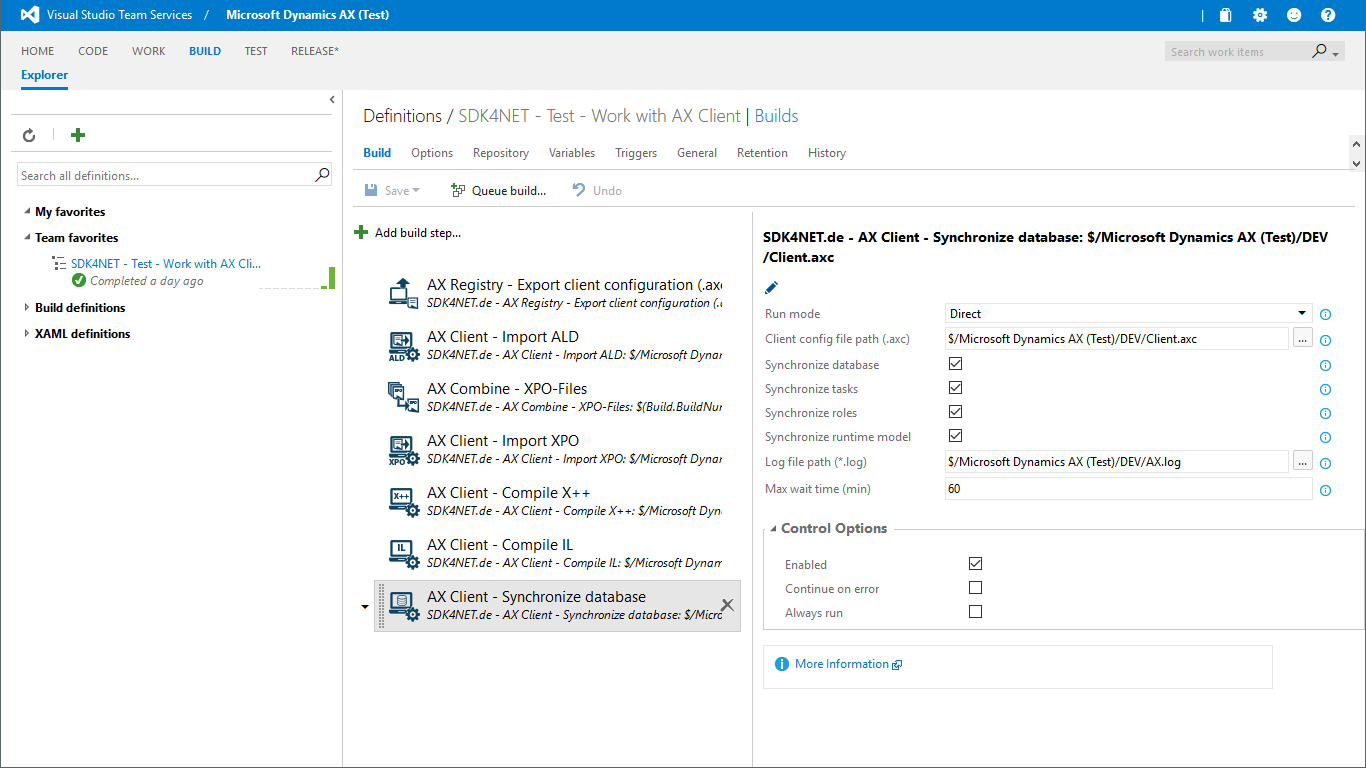
Task: Switch to the Options tab
Action: pyautogui.click(x=432, y=153)
